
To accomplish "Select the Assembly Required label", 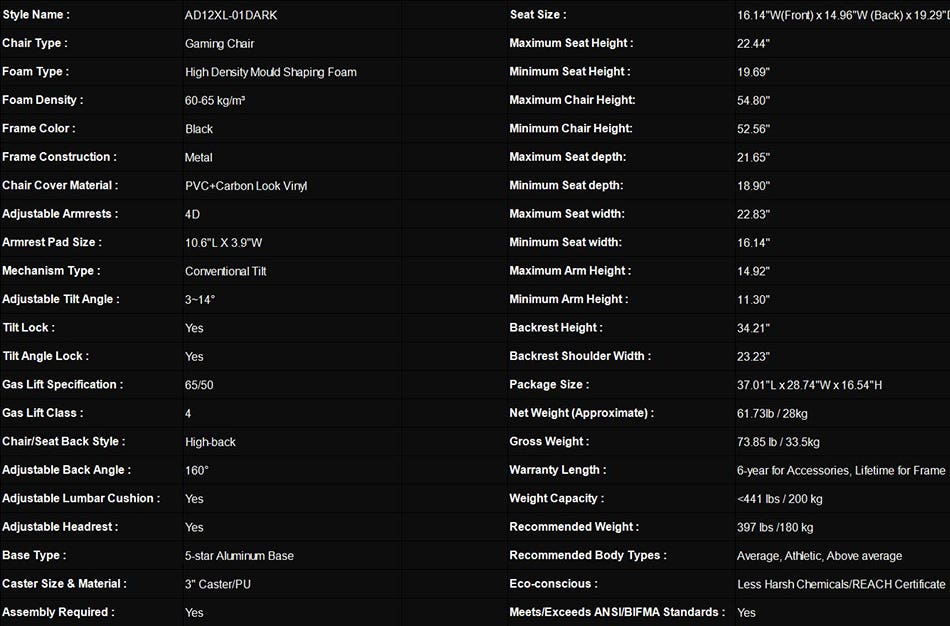I will 58,613.
